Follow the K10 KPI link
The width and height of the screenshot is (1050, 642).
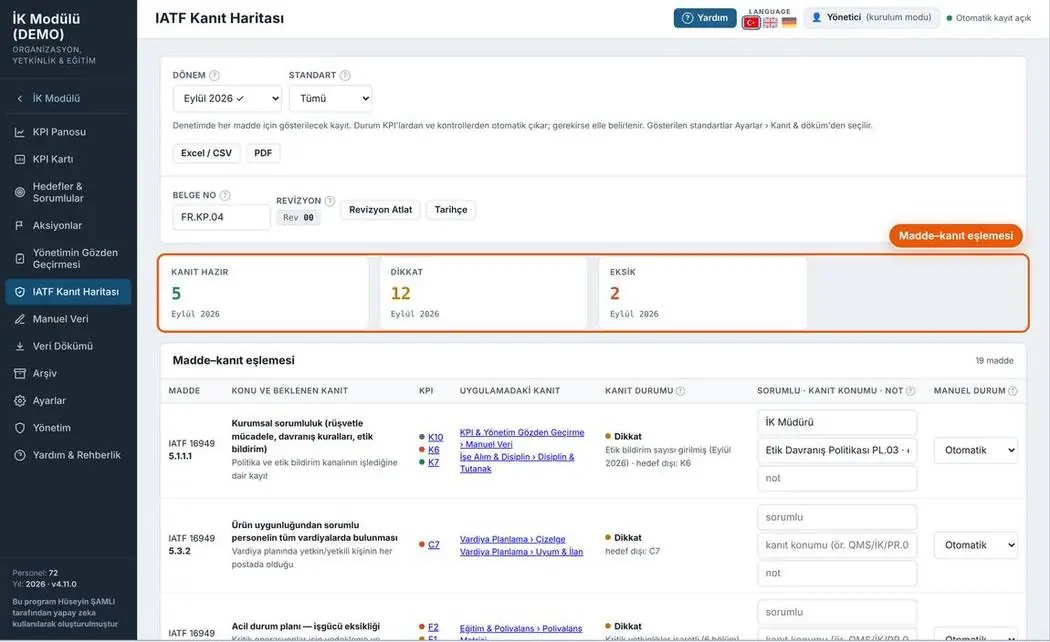[x=435, y=437]
